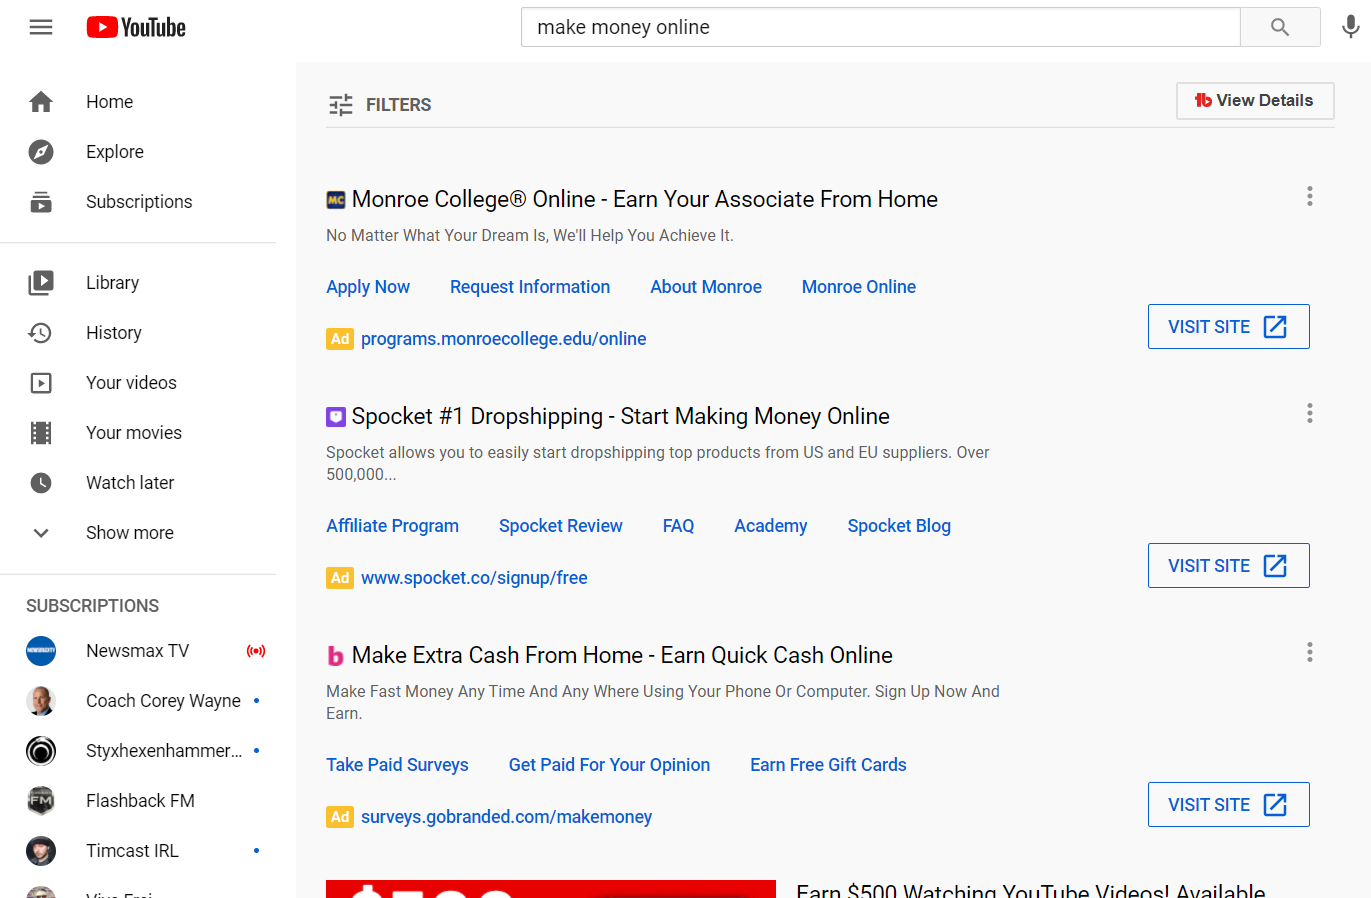This screenshot has width=1371, height=898.
Task: Open Earn $500 Watching YouTube Videos title
Action: coord(1031,890)
